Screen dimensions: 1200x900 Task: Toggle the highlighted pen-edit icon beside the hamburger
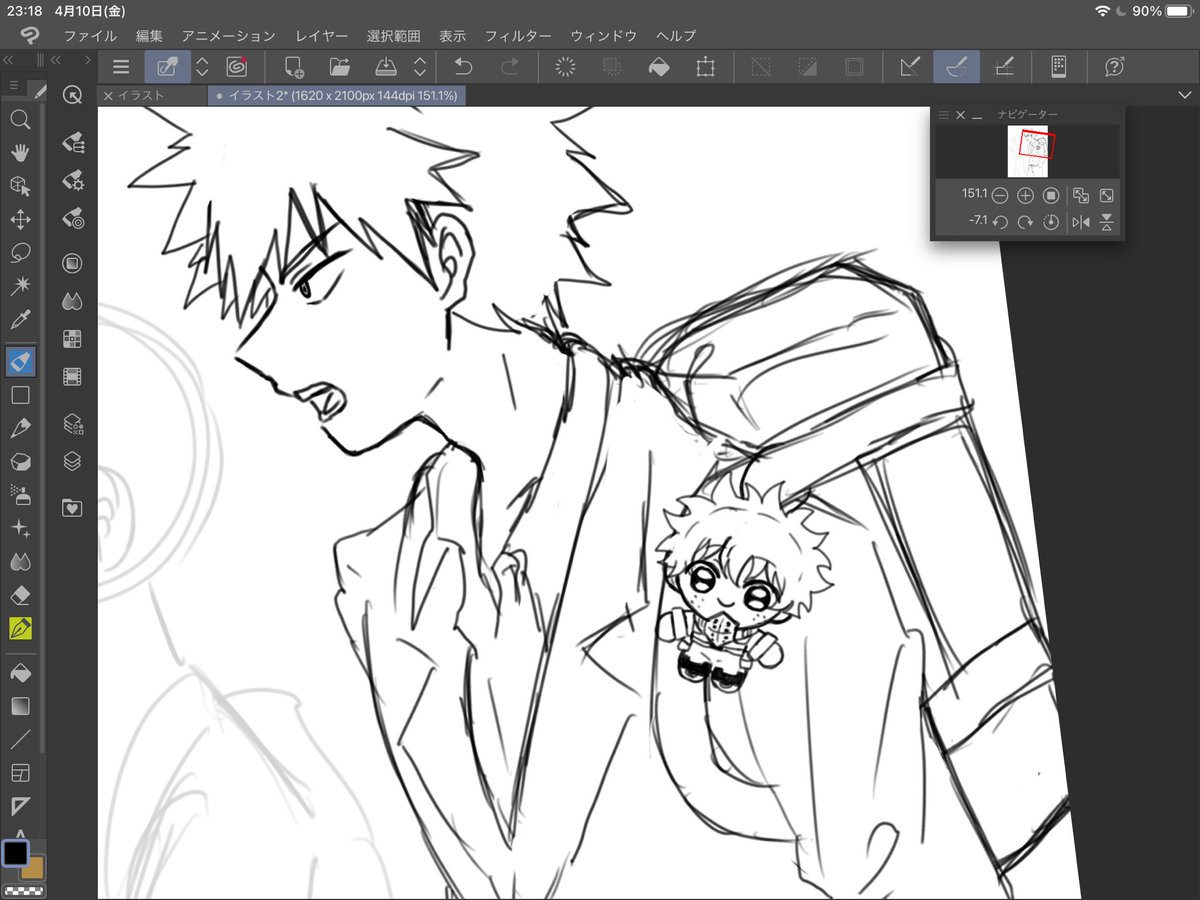point(167,67)
